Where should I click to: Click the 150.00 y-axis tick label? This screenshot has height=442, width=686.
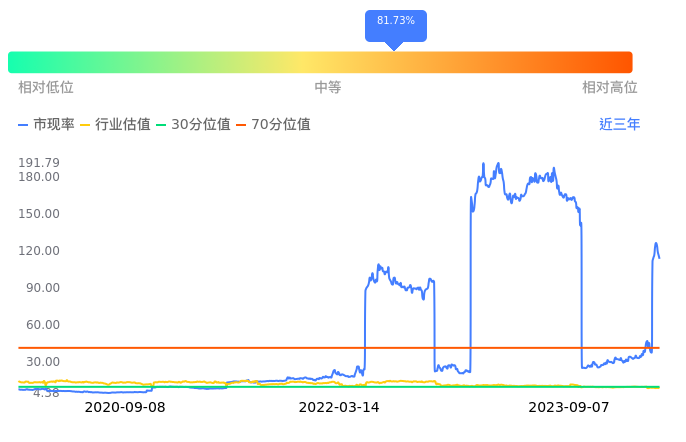point(39,214)
